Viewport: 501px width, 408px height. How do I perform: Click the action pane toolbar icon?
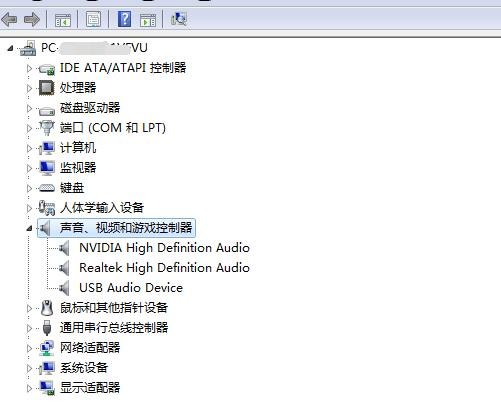click(148, 20)
